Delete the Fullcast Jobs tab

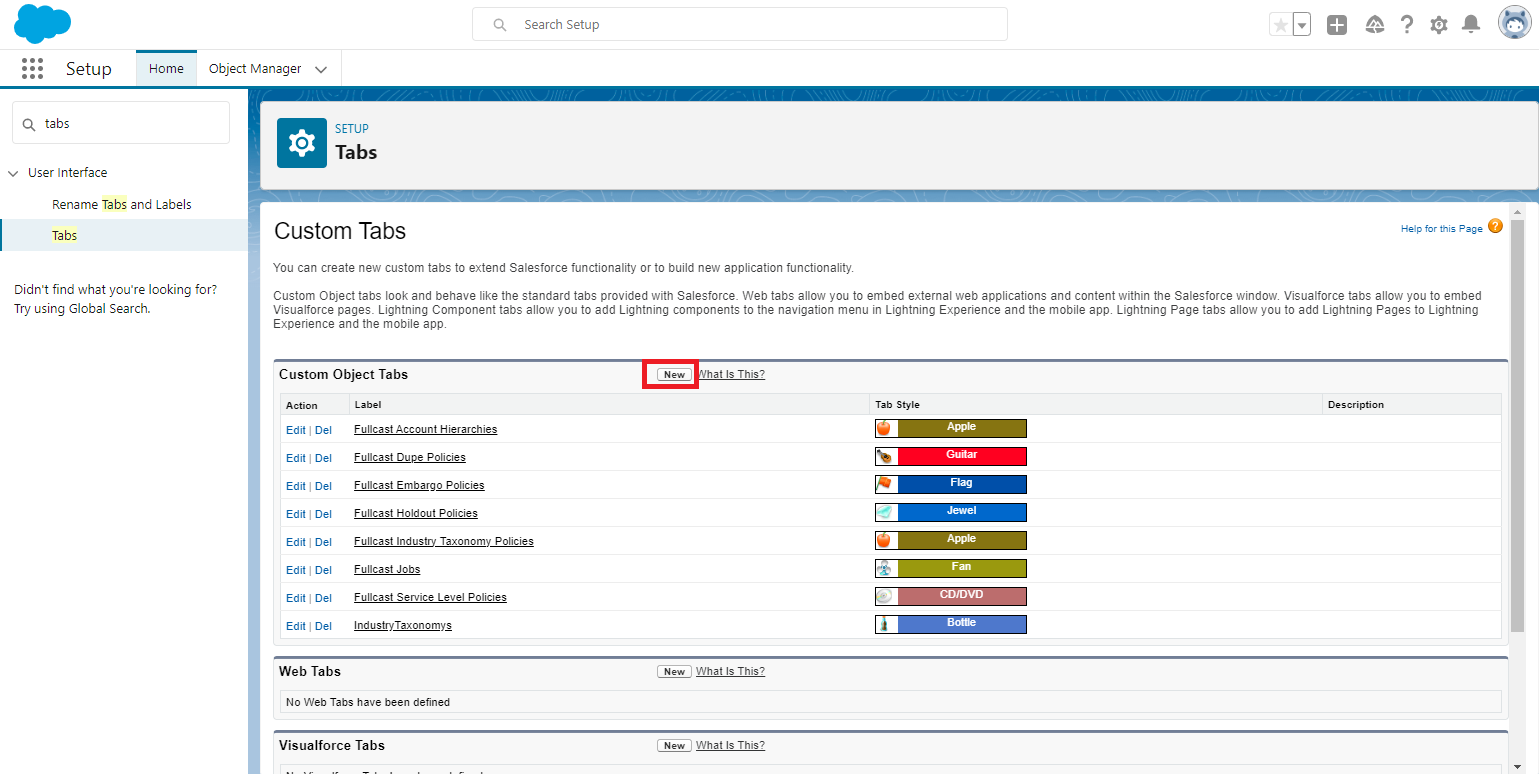click(x=323, y=570)
